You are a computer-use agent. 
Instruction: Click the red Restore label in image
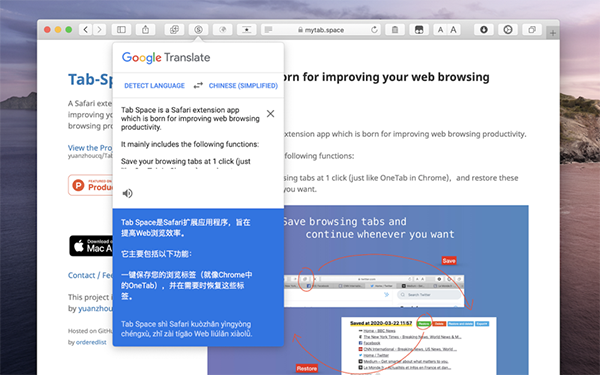(x=307, y=368)
